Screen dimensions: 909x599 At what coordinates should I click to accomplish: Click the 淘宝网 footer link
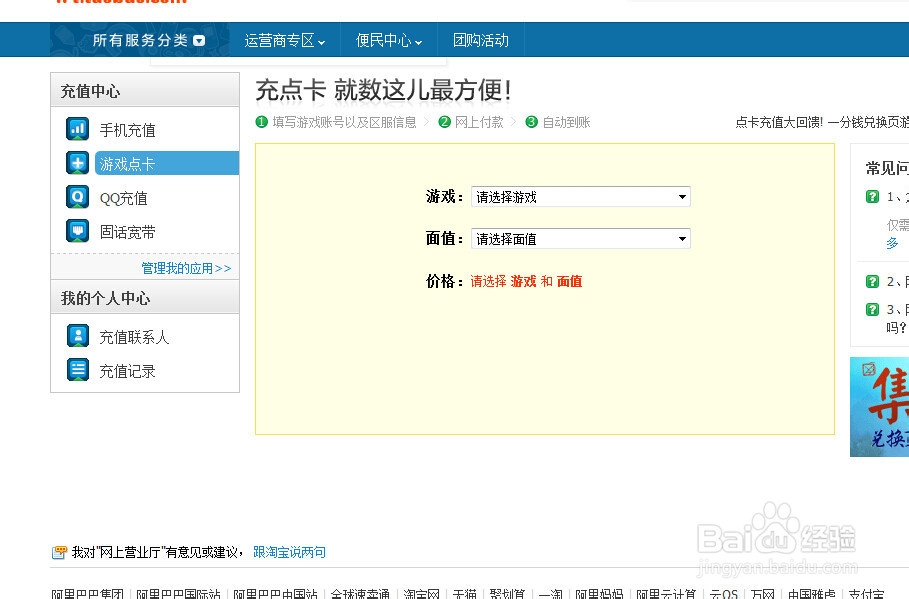[x=421, y=594]
